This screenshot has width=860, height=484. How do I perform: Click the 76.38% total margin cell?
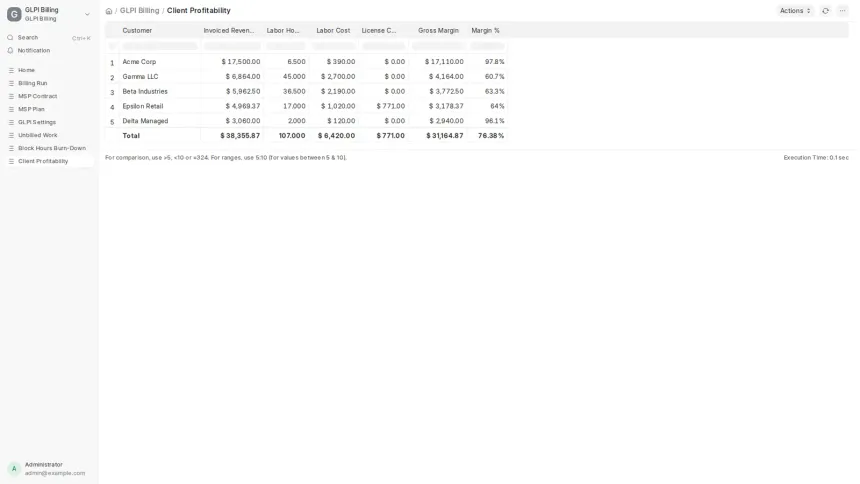(x=487, y=136)
